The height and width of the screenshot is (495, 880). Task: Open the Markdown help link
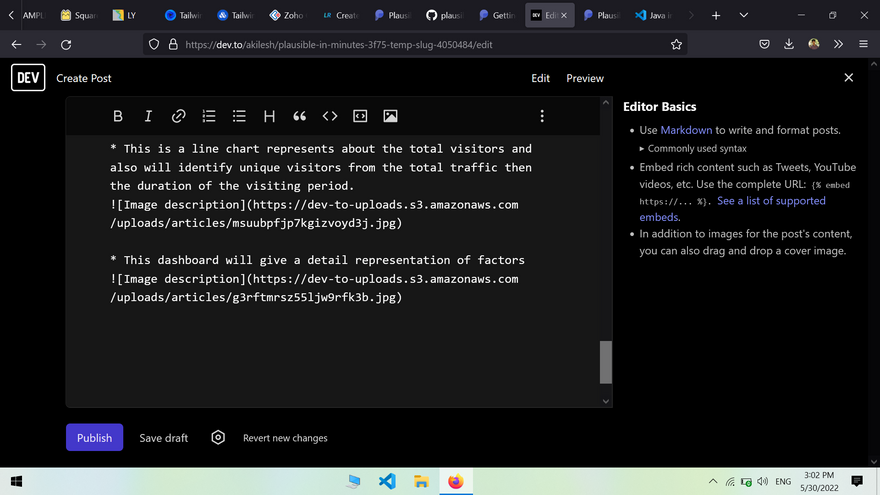[686, 130]
